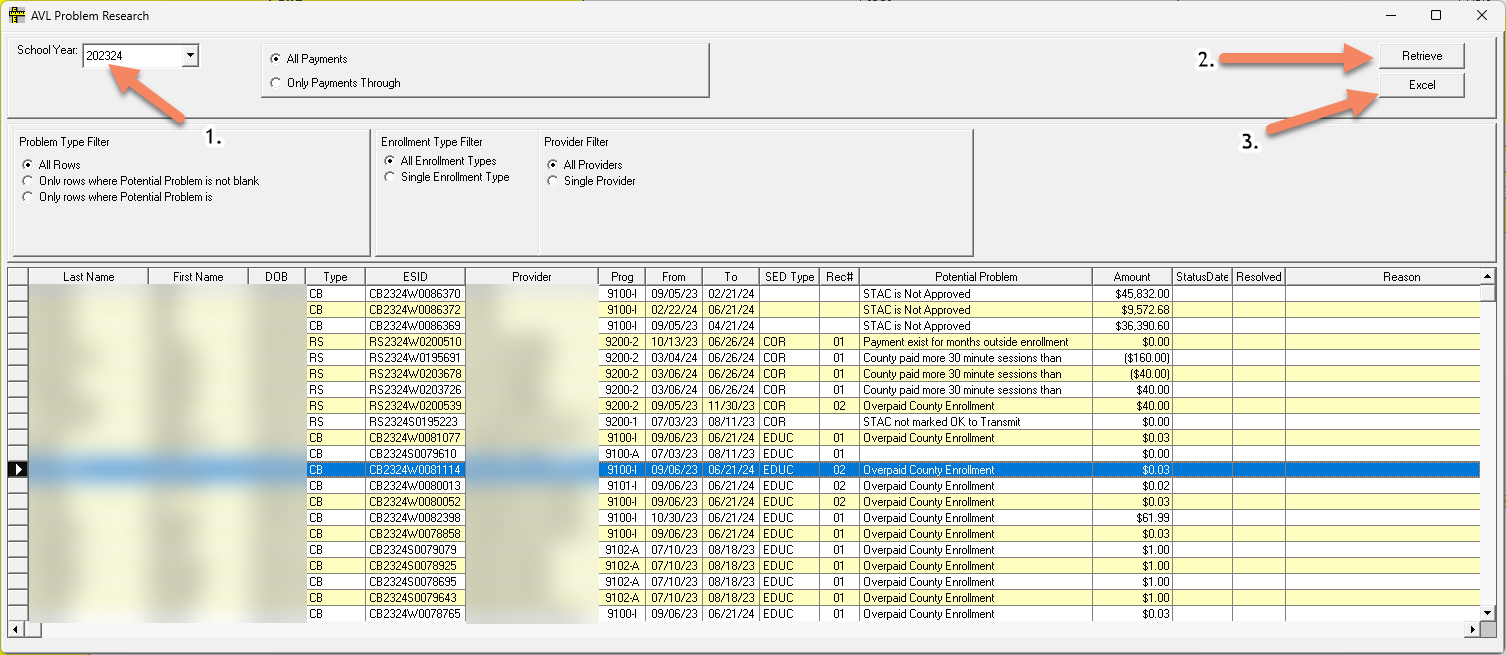
Task: Select rows where Potential Problem is not blank
Action: tap(29, 181)
